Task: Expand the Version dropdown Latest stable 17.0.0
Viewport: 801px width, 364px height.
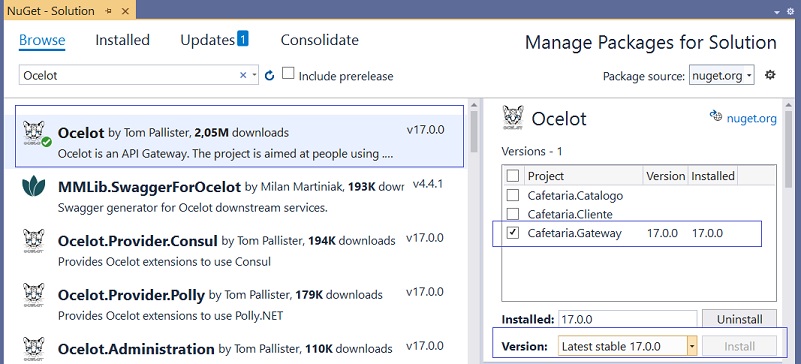Action: point(627,346)
